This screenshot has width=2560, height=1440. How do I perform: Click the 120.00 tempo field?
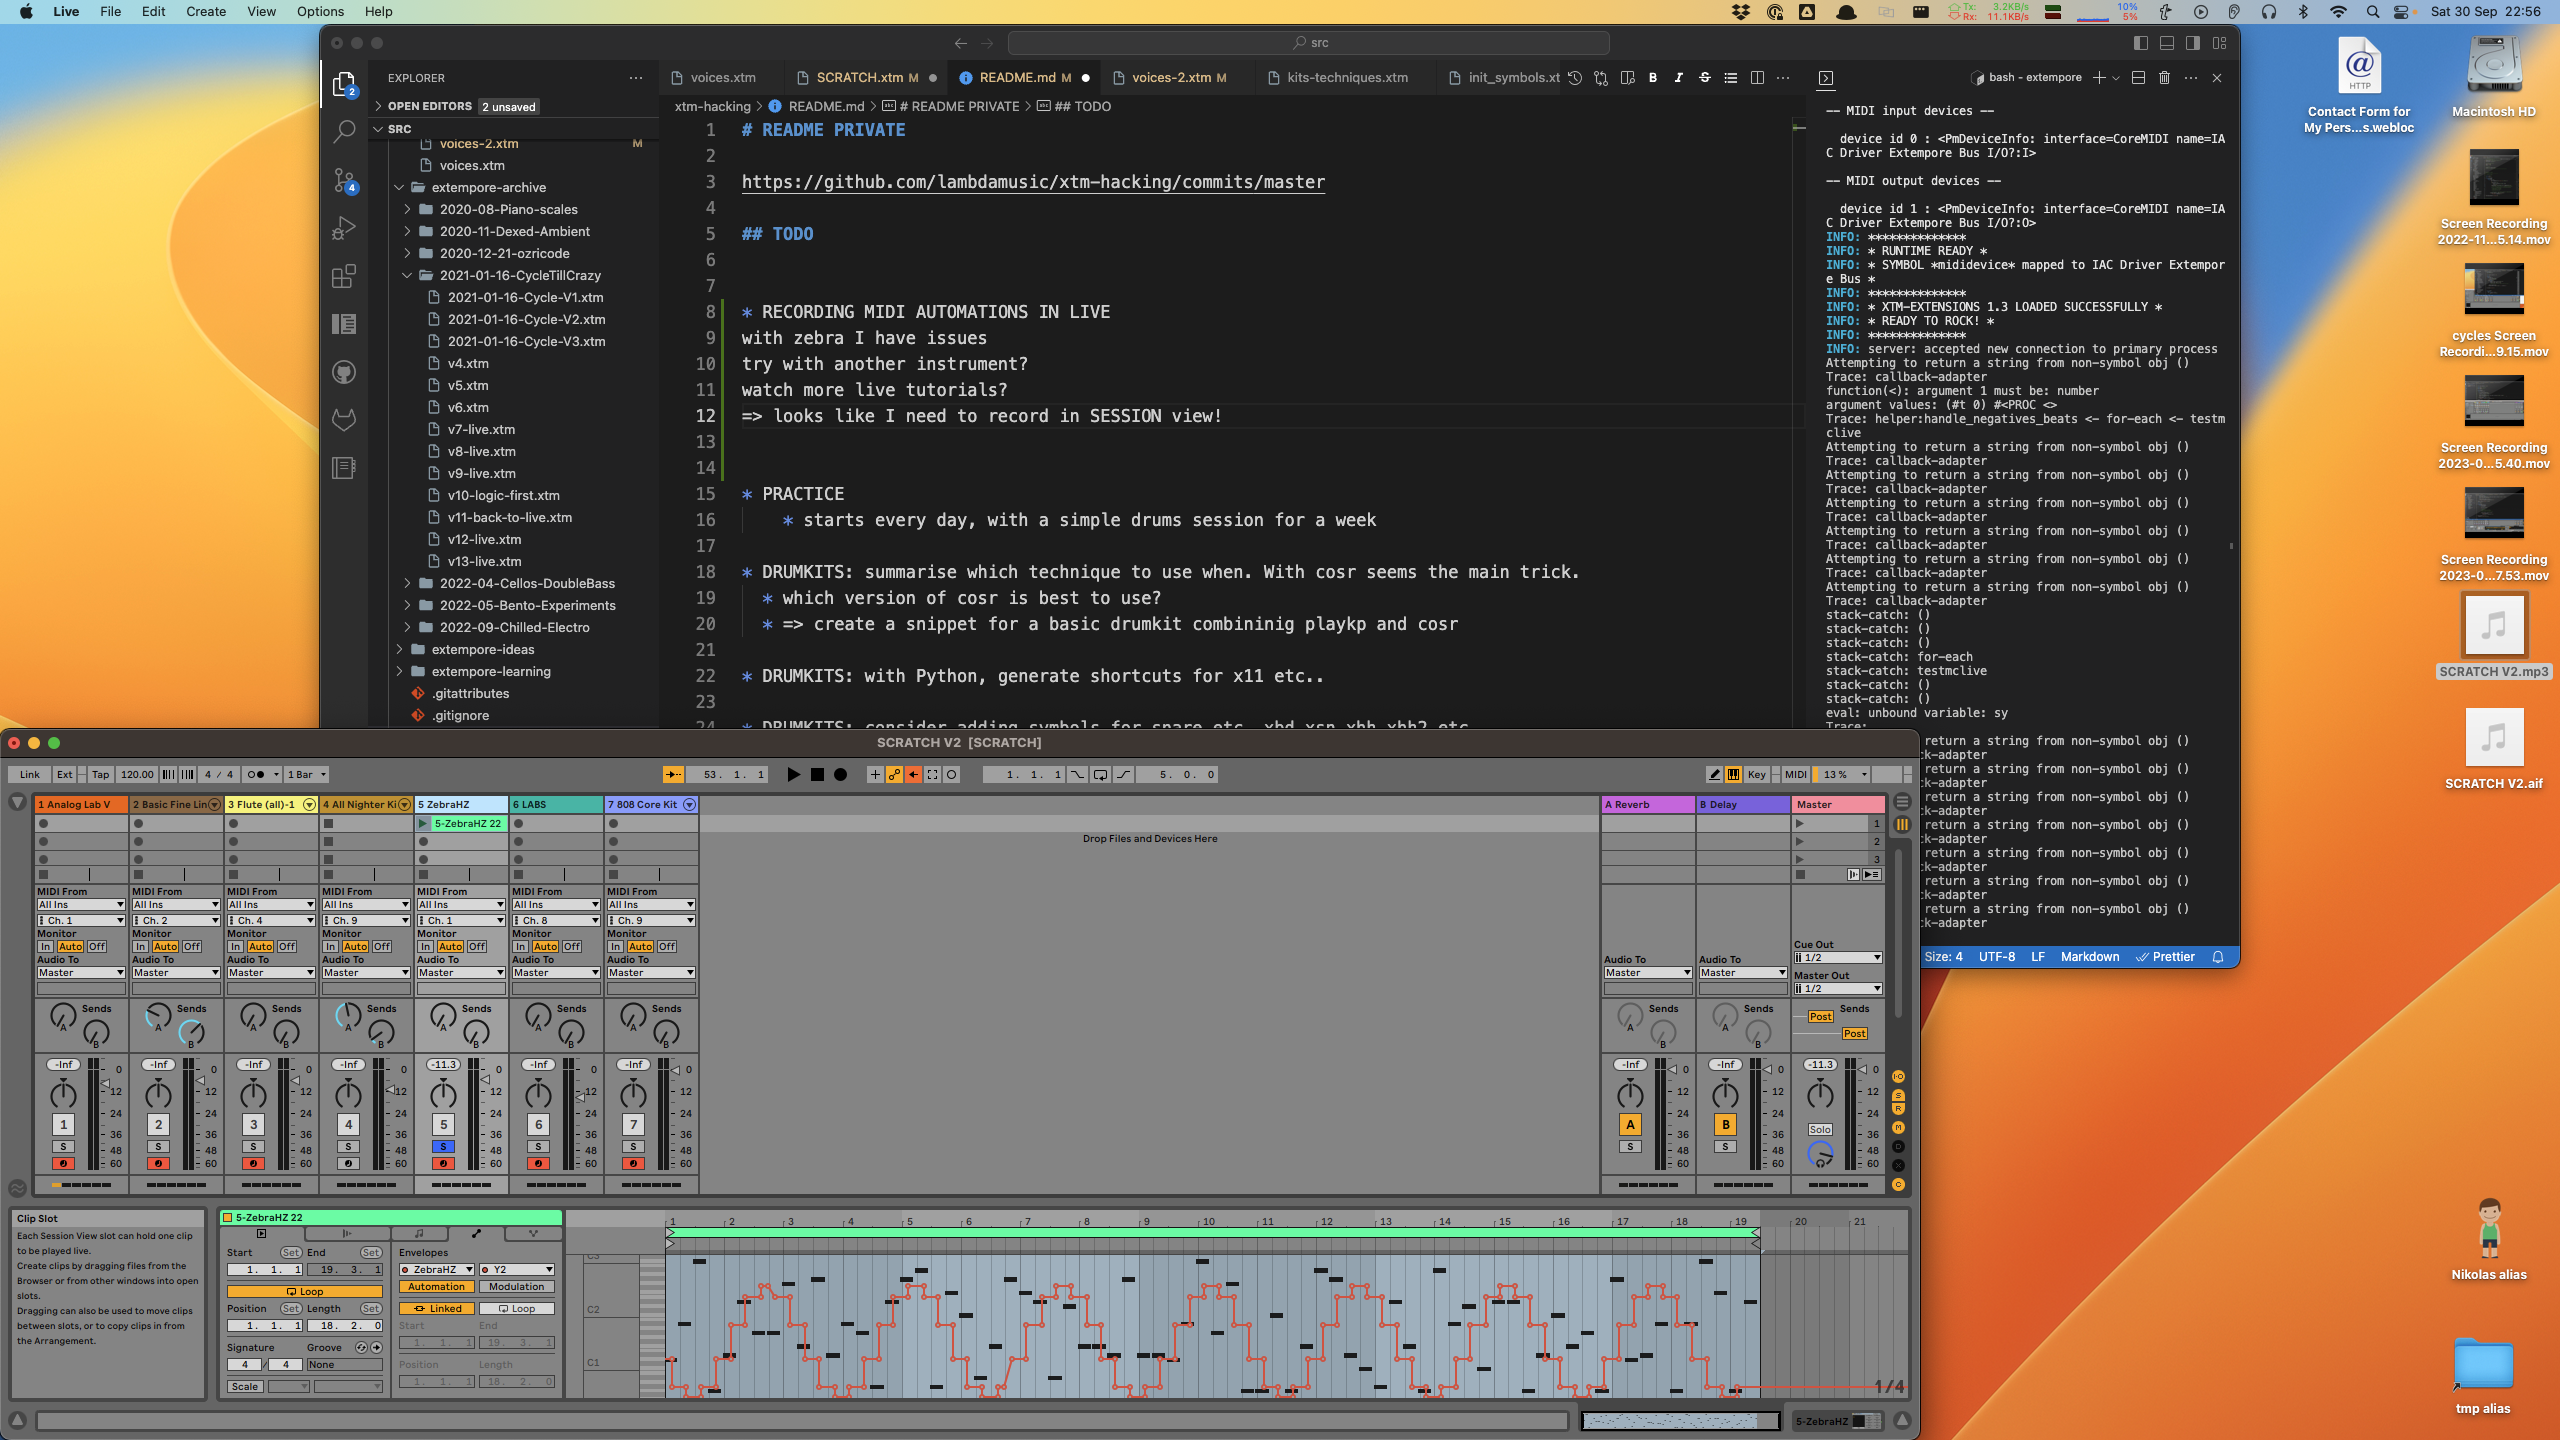(137, 774)
